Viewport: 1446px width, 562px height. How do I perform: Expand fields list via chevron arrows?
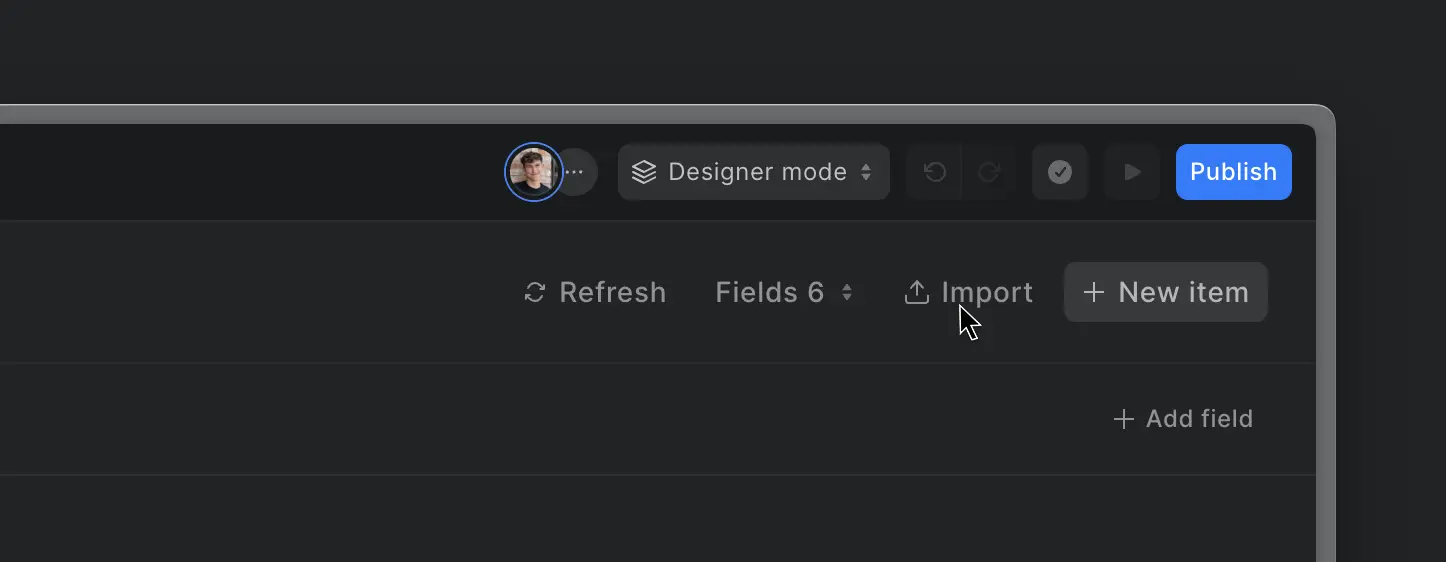[847, 292]
